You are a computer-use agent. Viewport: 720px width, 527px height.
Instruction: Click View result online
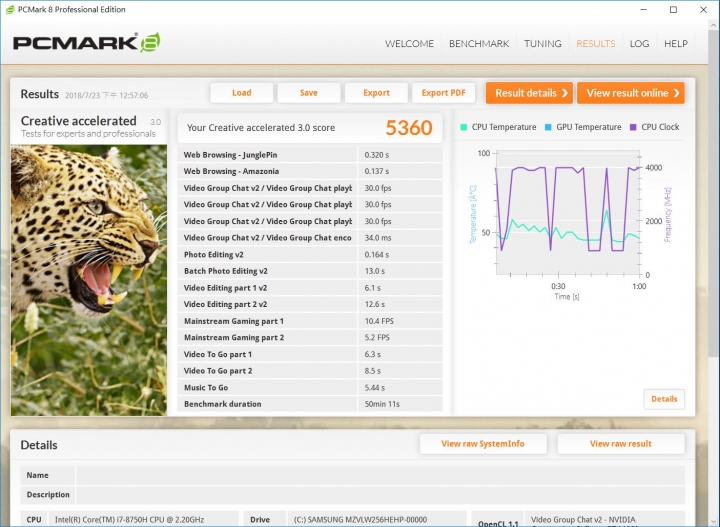point(631,93)
